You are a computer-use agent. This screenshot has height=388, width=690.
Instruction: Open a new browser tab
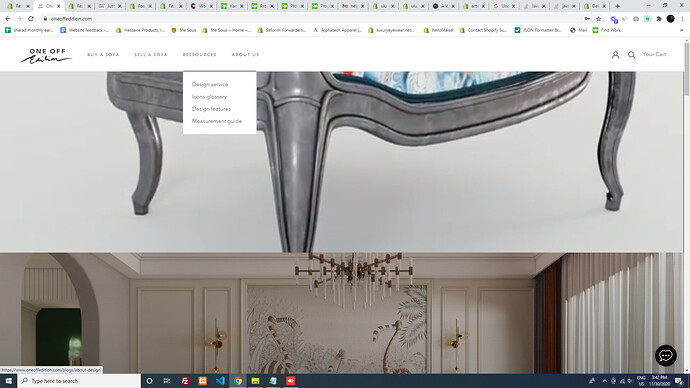(617, 6)
